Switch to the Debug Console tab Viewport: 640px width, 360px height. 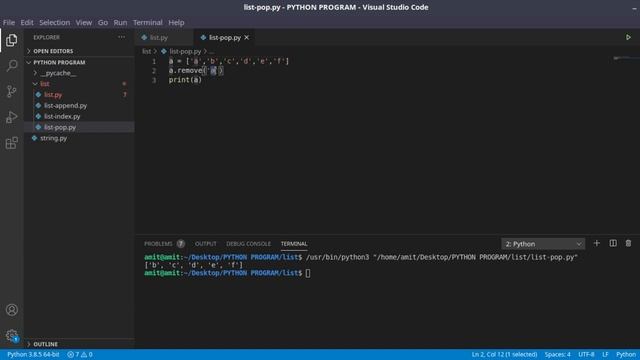tap(248, 244)
